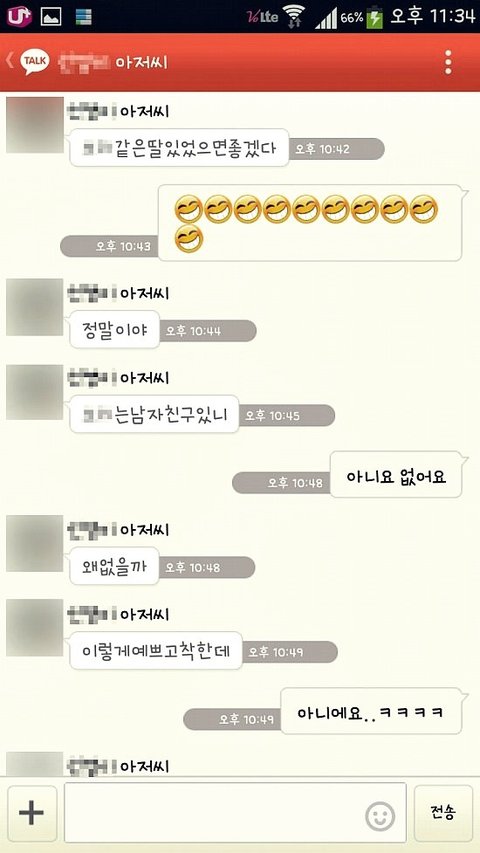This screenshot has width=480, height=853.
Task: Tap the battery charging indicator
Action: point(375,17)
